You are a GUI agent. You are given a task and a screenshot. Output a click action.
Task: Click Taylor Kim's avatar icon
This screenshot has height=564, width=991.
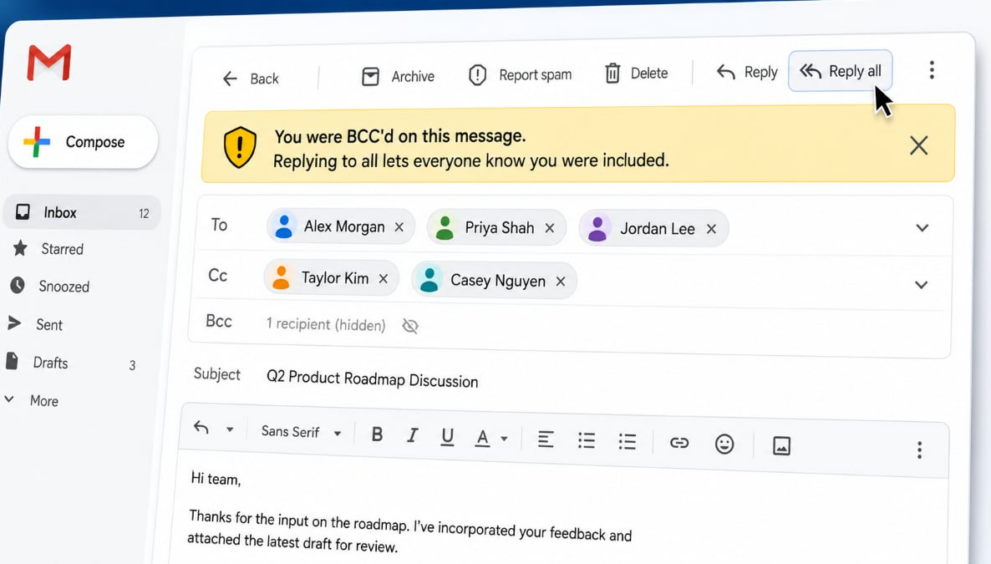point(281,277)
